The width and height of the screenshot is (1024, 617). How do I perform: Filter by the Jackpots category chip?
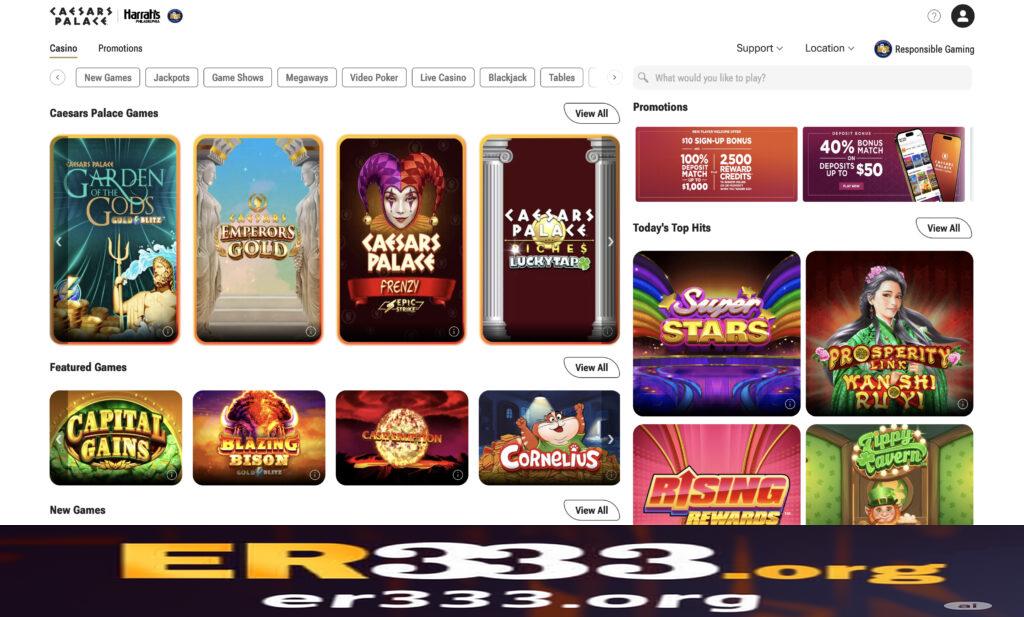coord(172,78)
